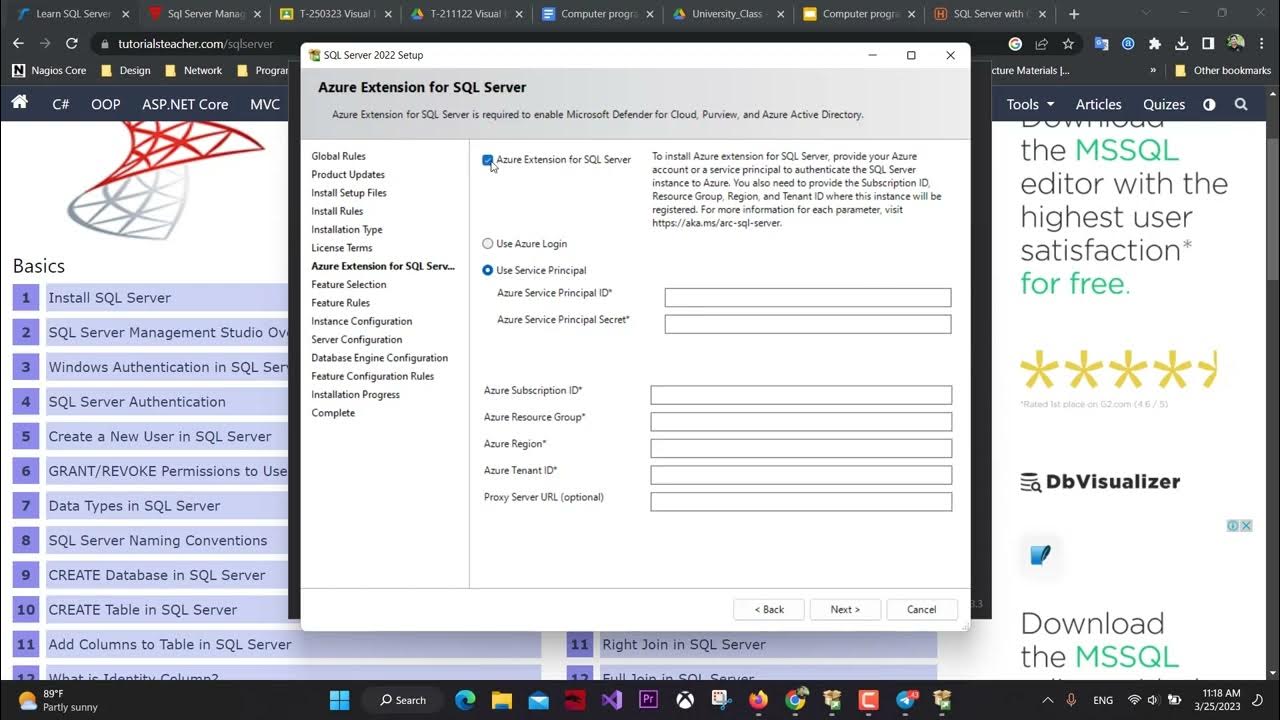
Task: Focus Azure Service Principal ID field
Action: (x=808, y=297)
